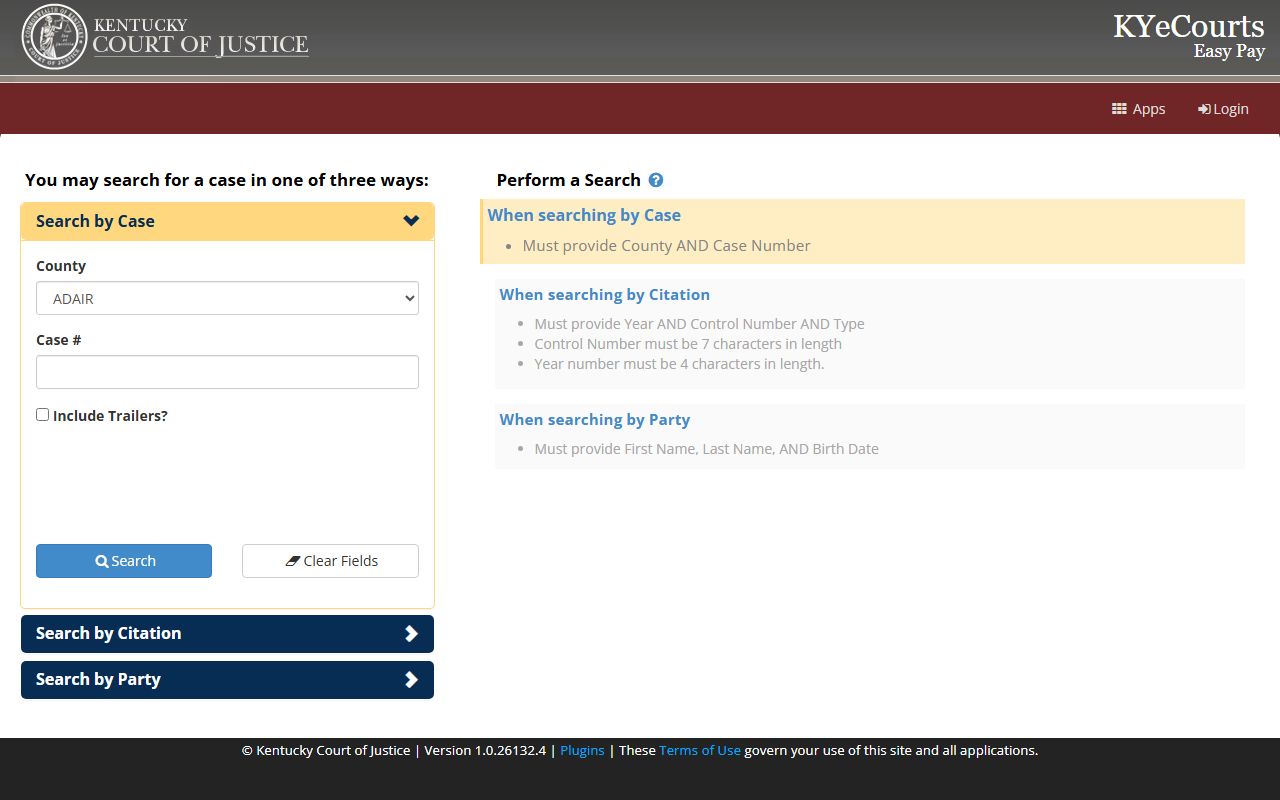Click the Clear Fields button
Viewport: 1280px width, 800px height.
tap(330, 561)
